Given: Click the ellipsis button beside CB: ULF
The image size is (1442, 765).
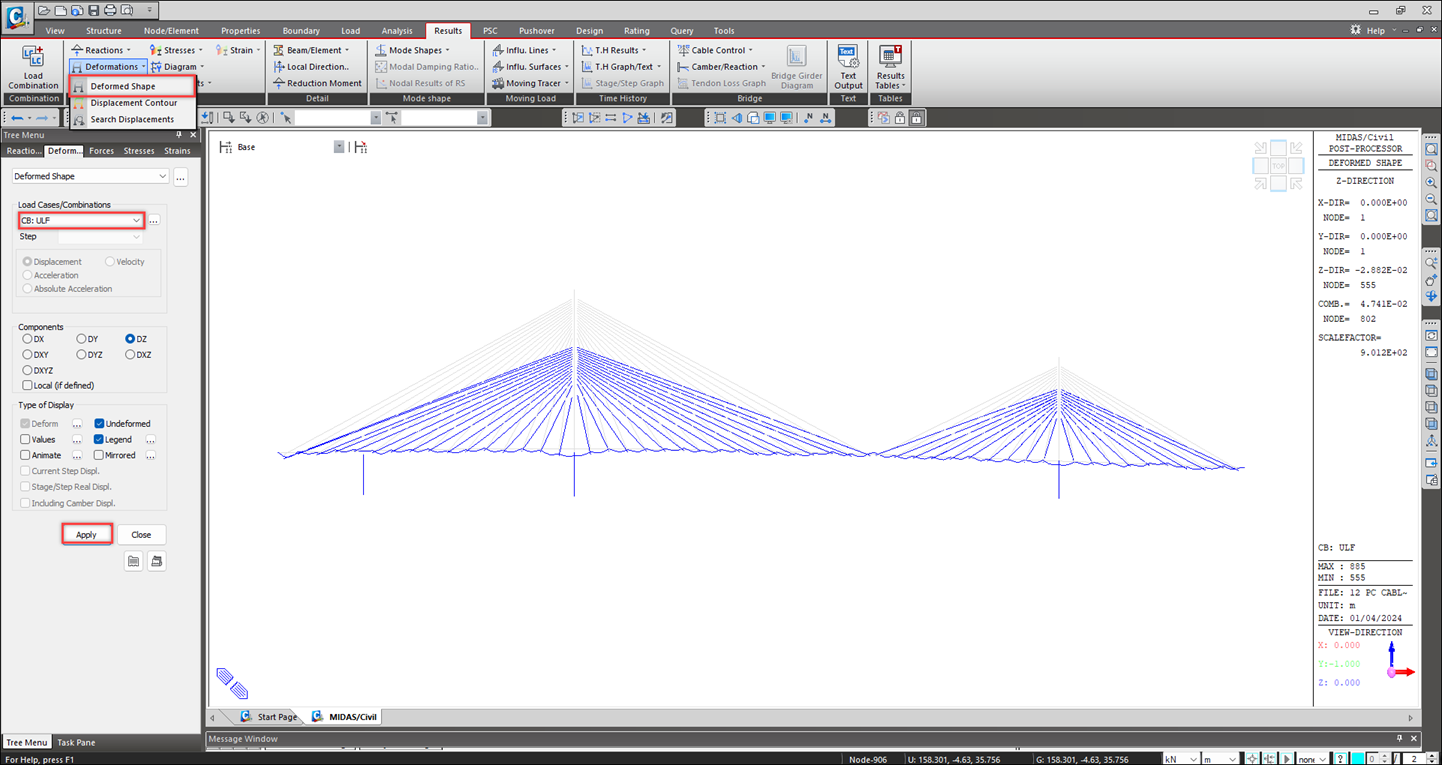Looking at the screenshot, I should click(x=154, y=220).
